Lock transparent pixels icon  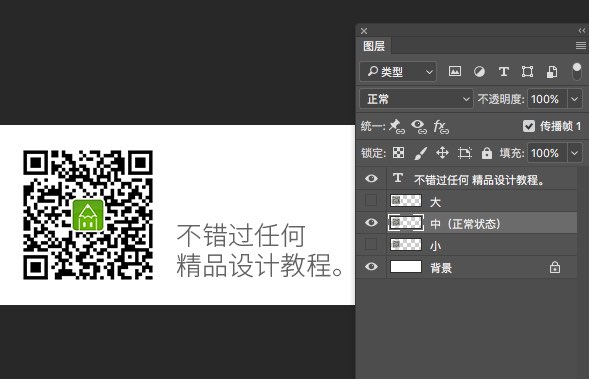pos(399,153)
